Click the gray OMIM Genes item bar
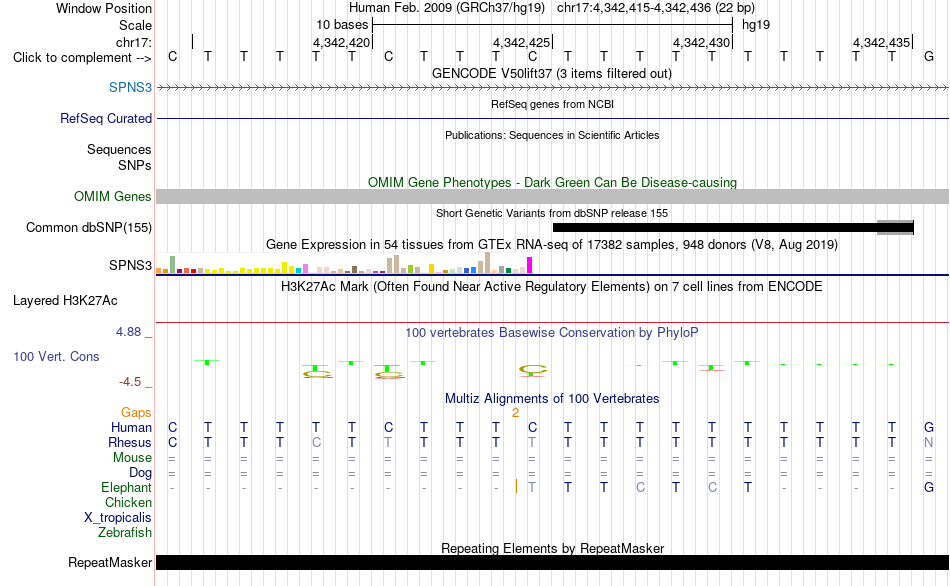The height and width of the screenshot is (586, 950). [552, 196]
